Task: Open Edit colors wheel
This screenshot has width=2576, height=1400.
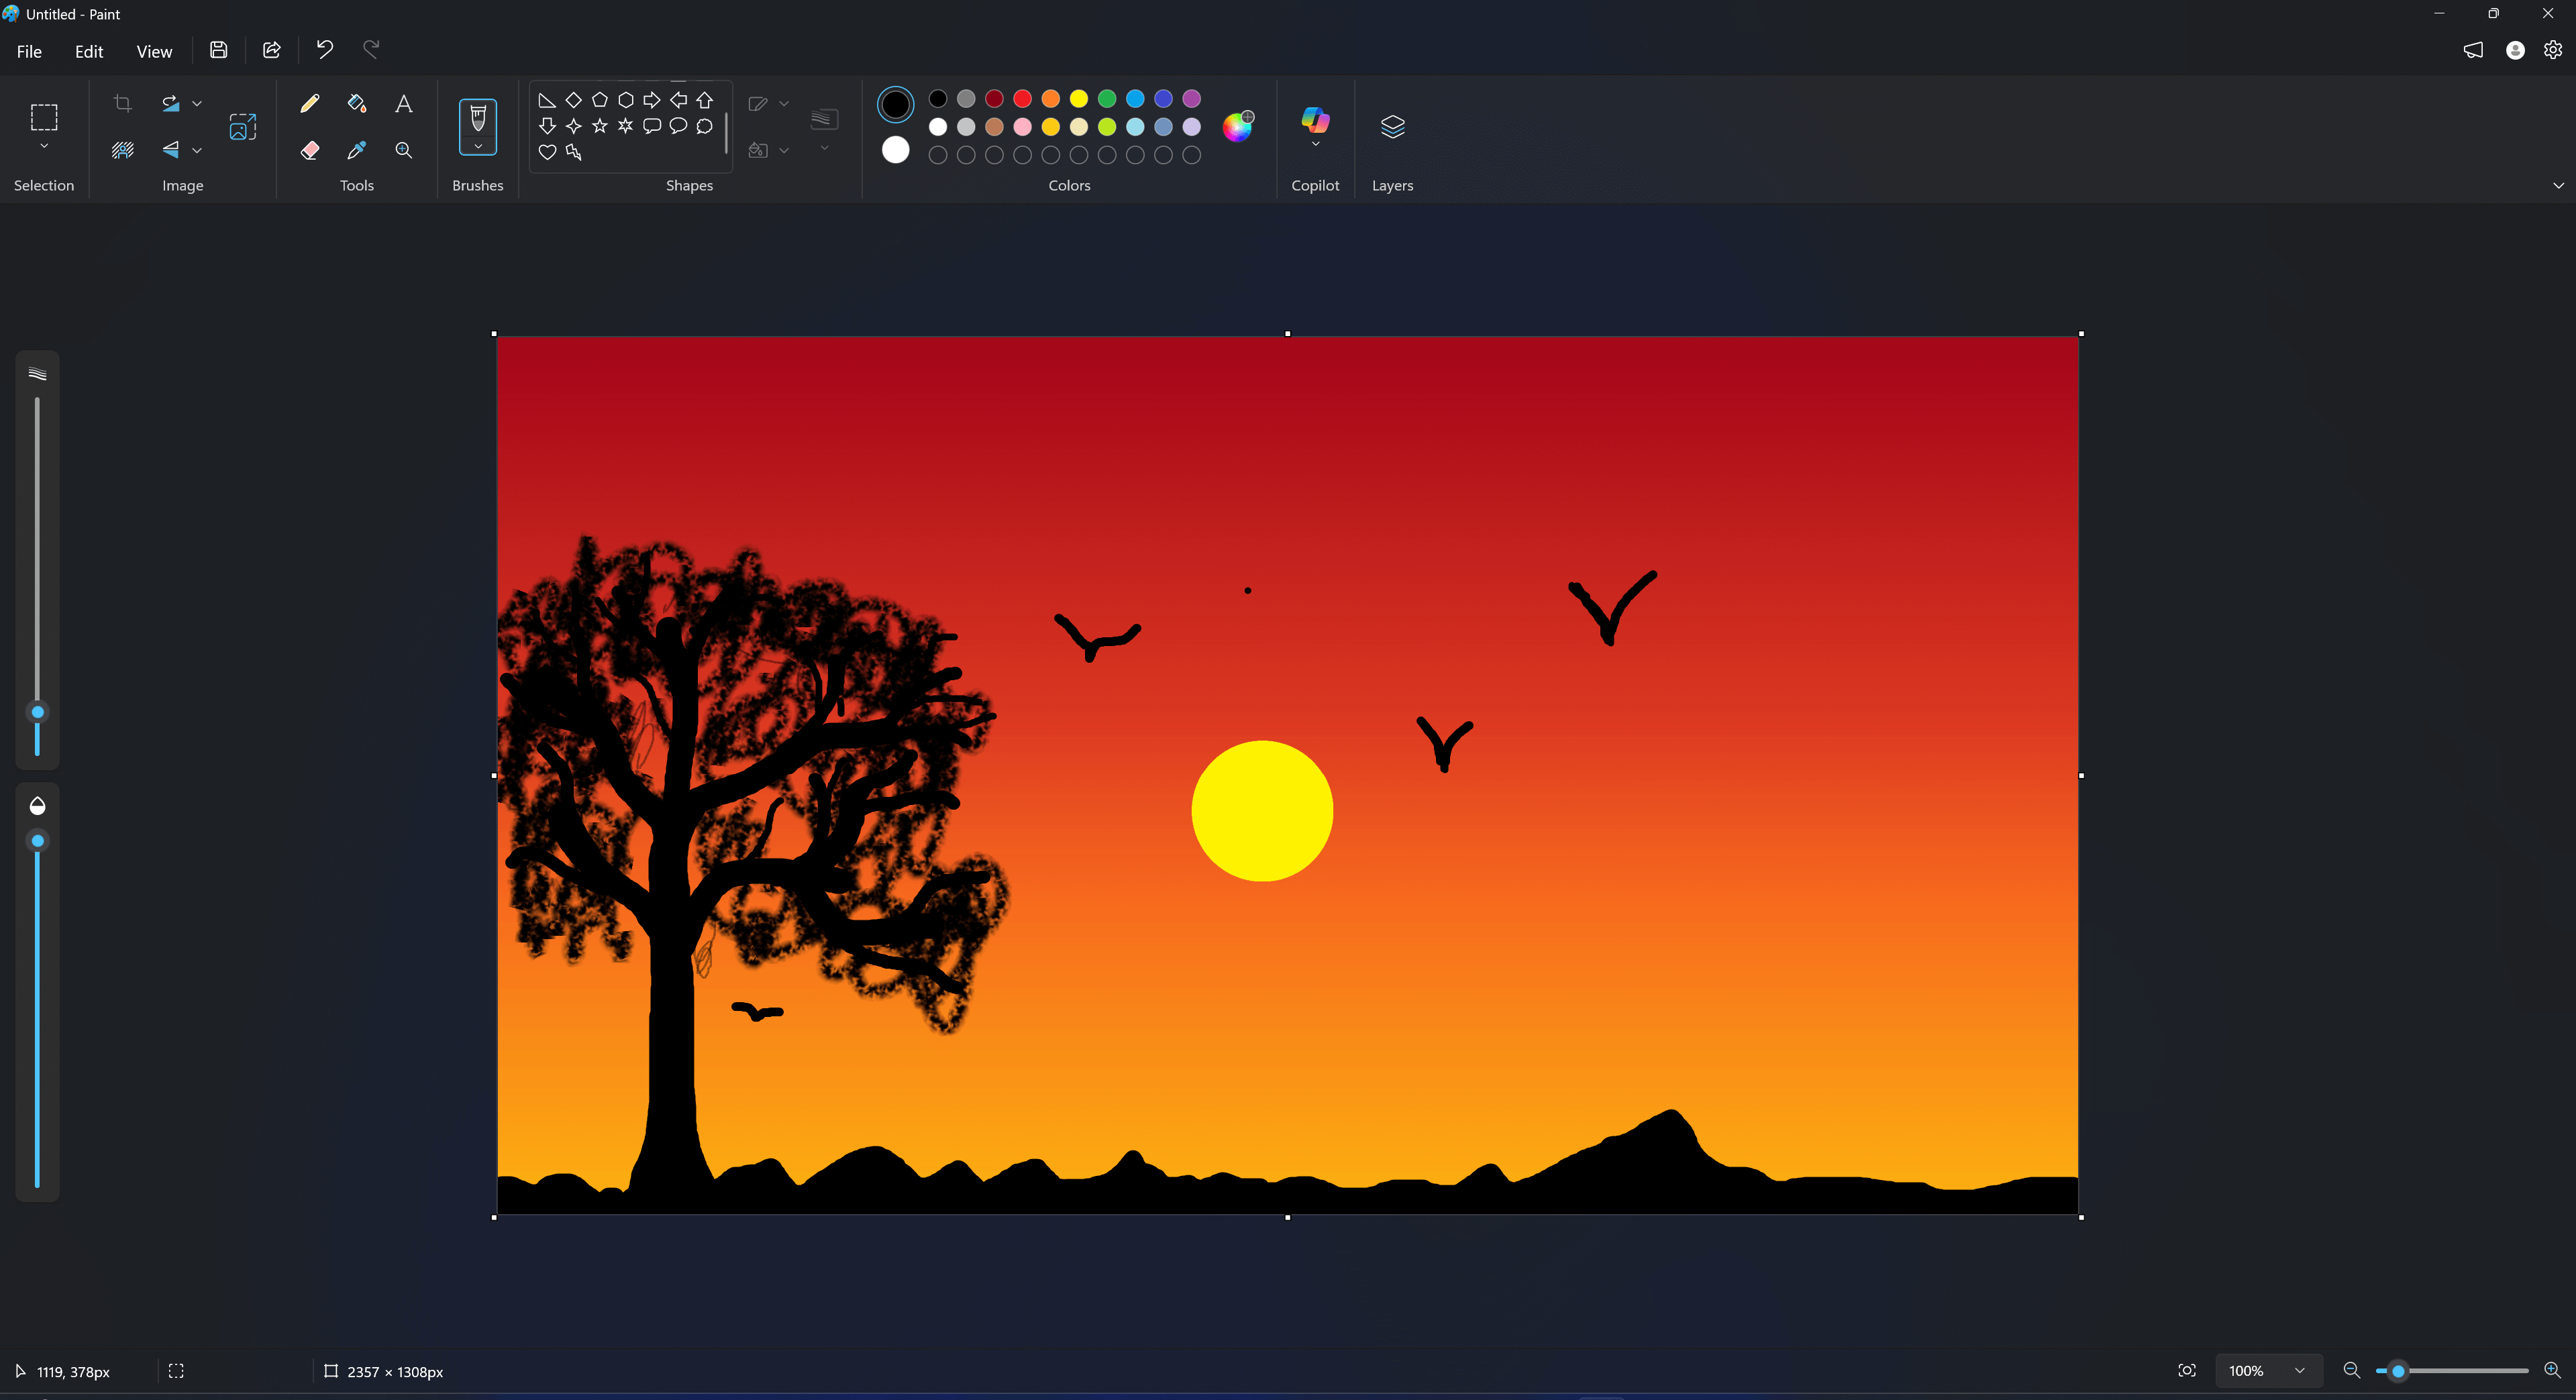Action: click(1237, 127)
